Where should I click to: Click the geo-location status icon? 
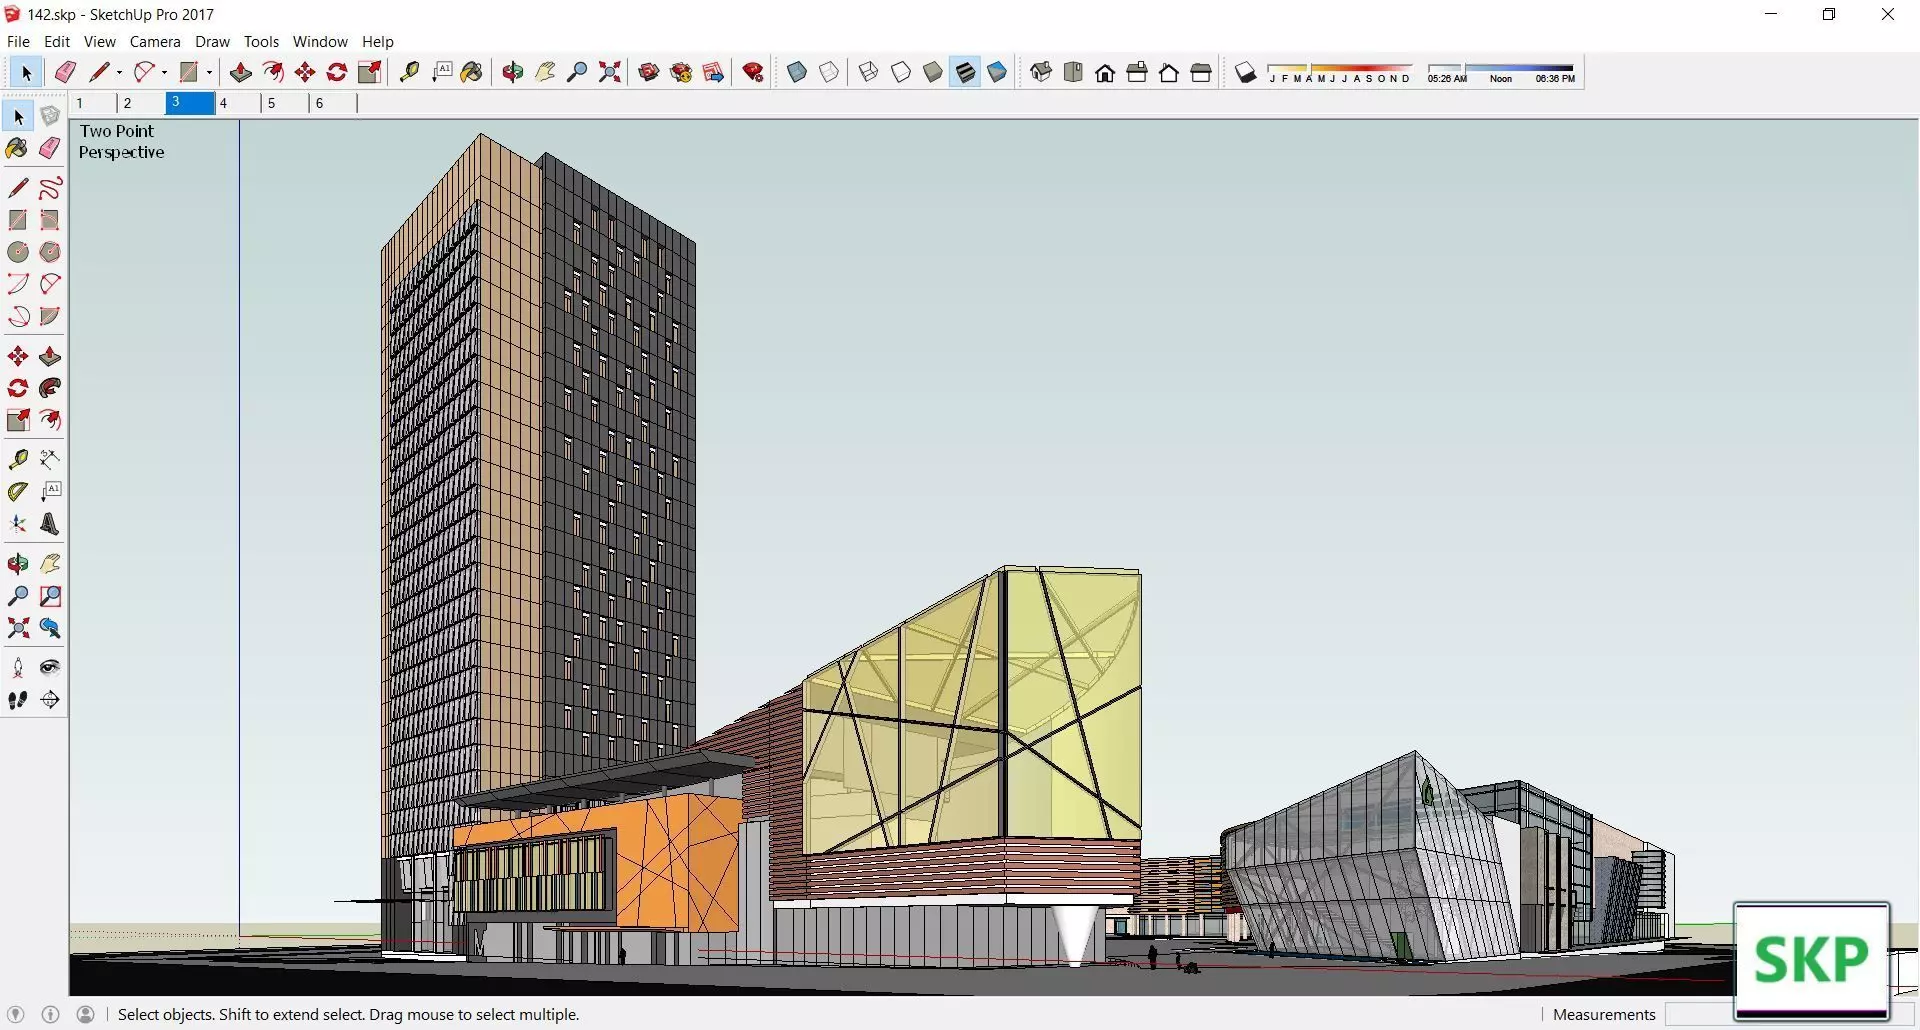tap(16, 1014)
